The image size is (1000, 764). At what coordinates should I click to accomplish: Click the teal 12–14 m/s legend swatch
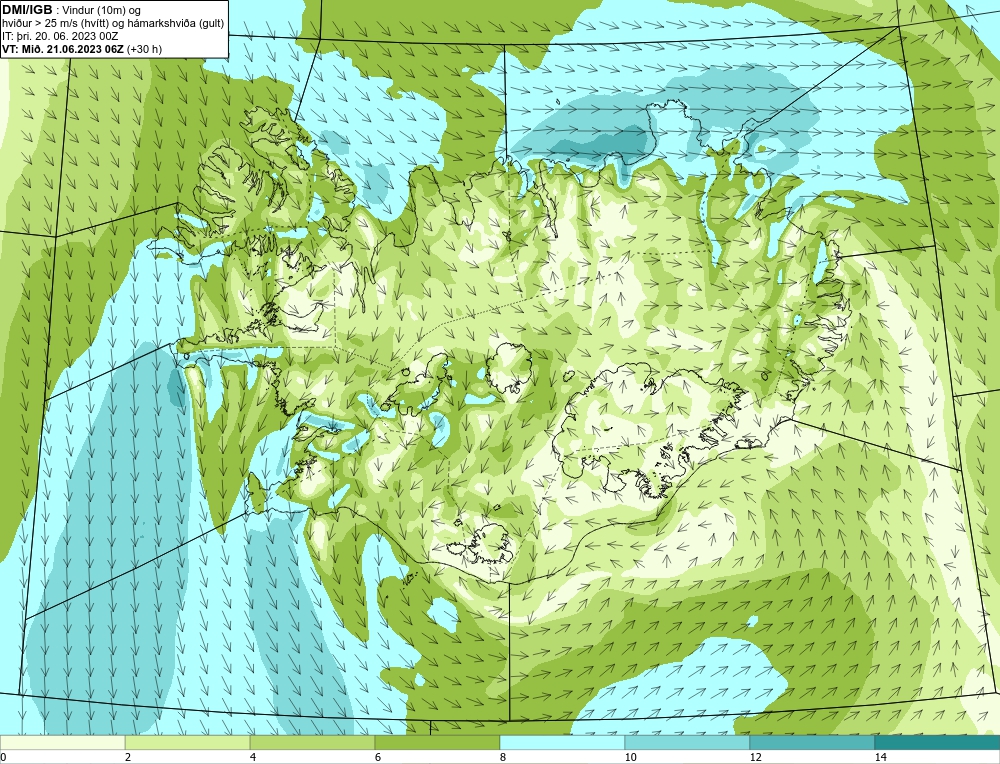[x=812, y=743]
